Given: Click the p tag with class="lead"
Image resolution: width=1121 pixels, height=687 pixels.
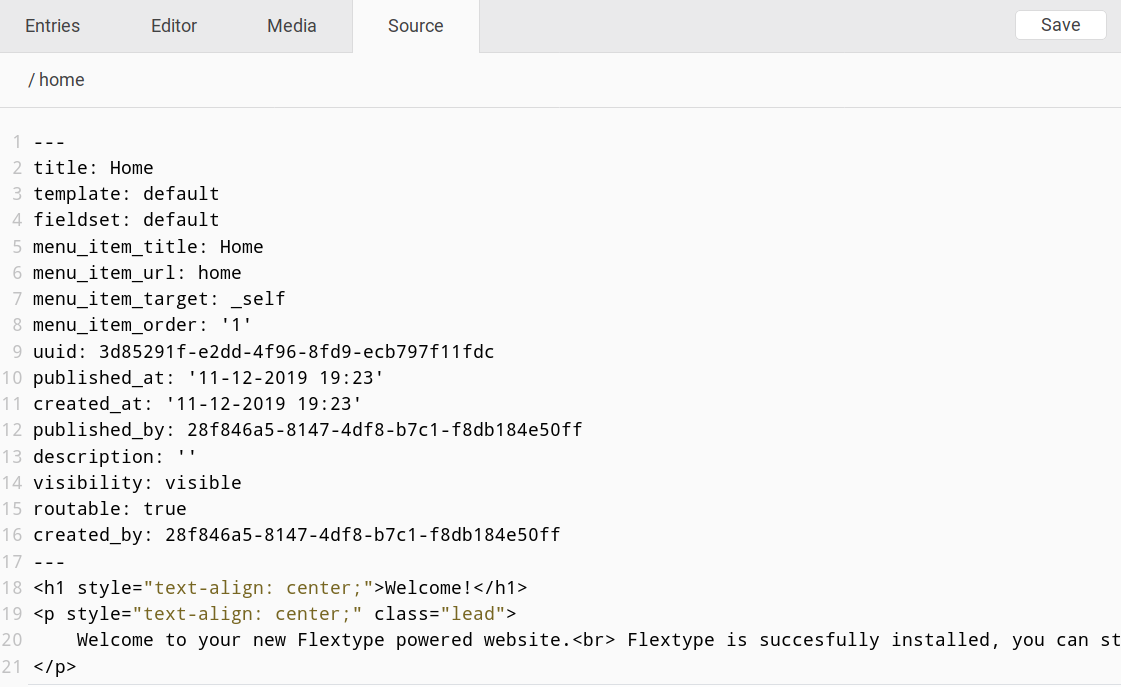Looking at the screenshot, I should [x=275, y=614].
